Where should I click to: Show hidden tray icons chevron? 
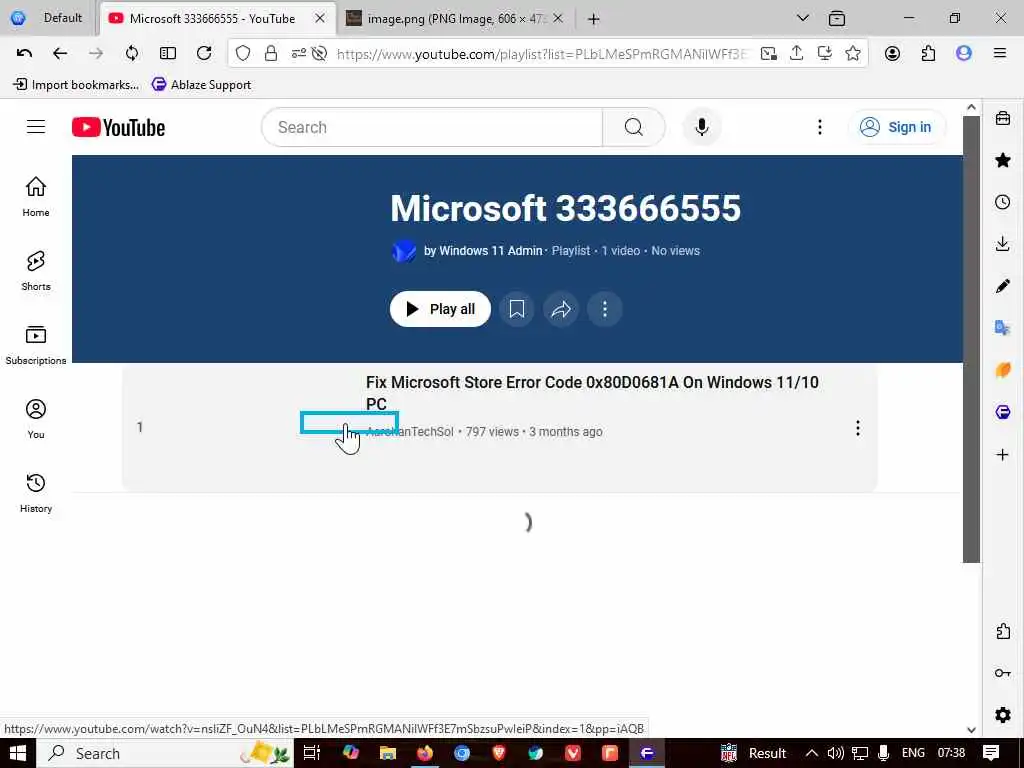(811, 753)
